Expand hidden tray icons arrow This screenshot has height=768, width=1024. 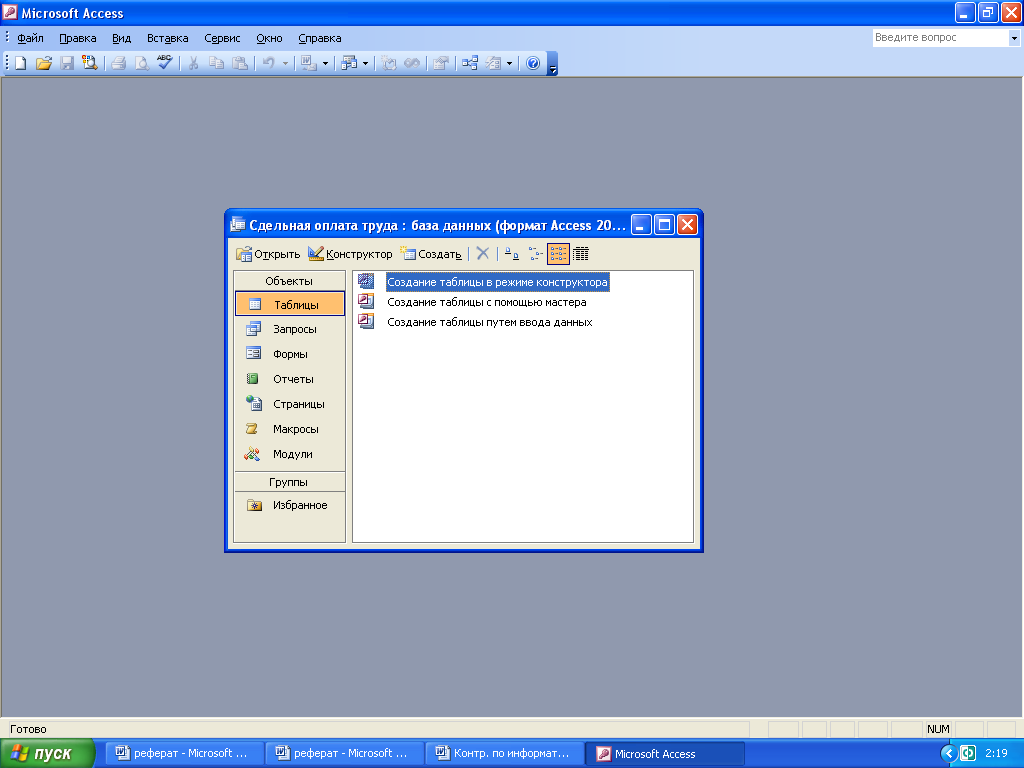click(948, 754)
